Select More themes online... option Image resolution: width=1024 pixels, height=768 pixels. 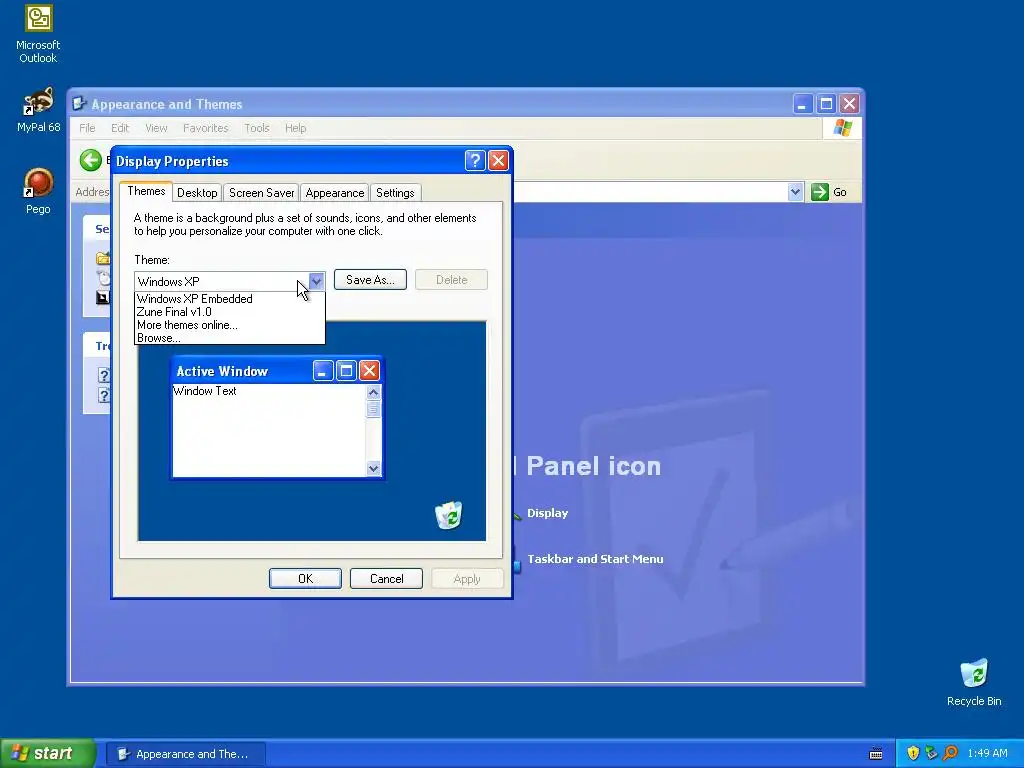coord(229,325)
